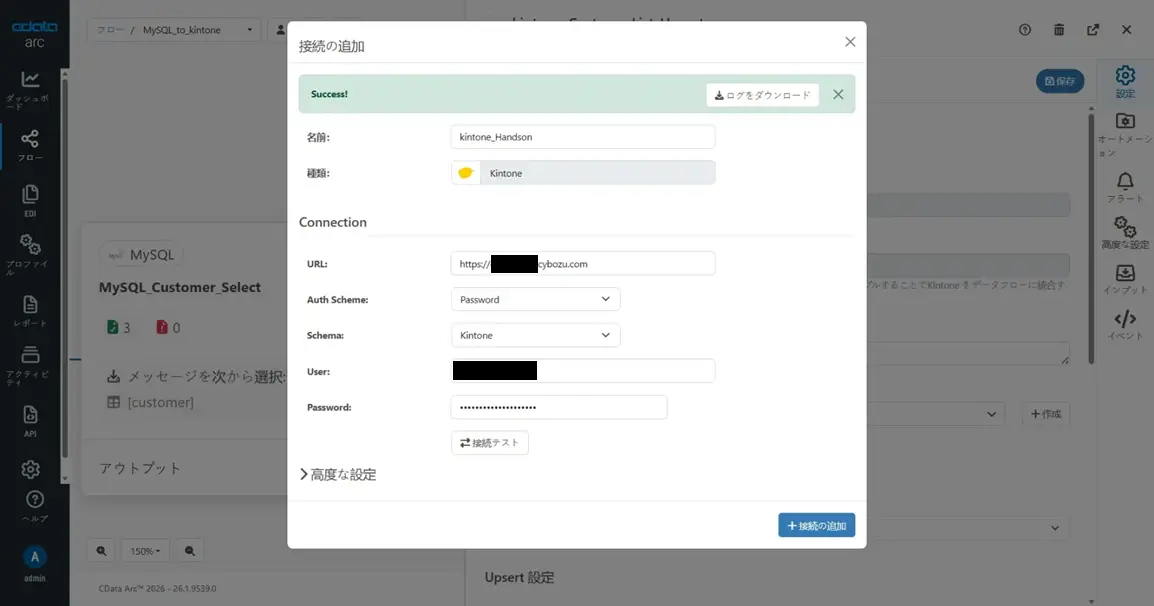Click the red failed files count icon
This screenshot has height=606, width=1154.
tap(162, 327)
